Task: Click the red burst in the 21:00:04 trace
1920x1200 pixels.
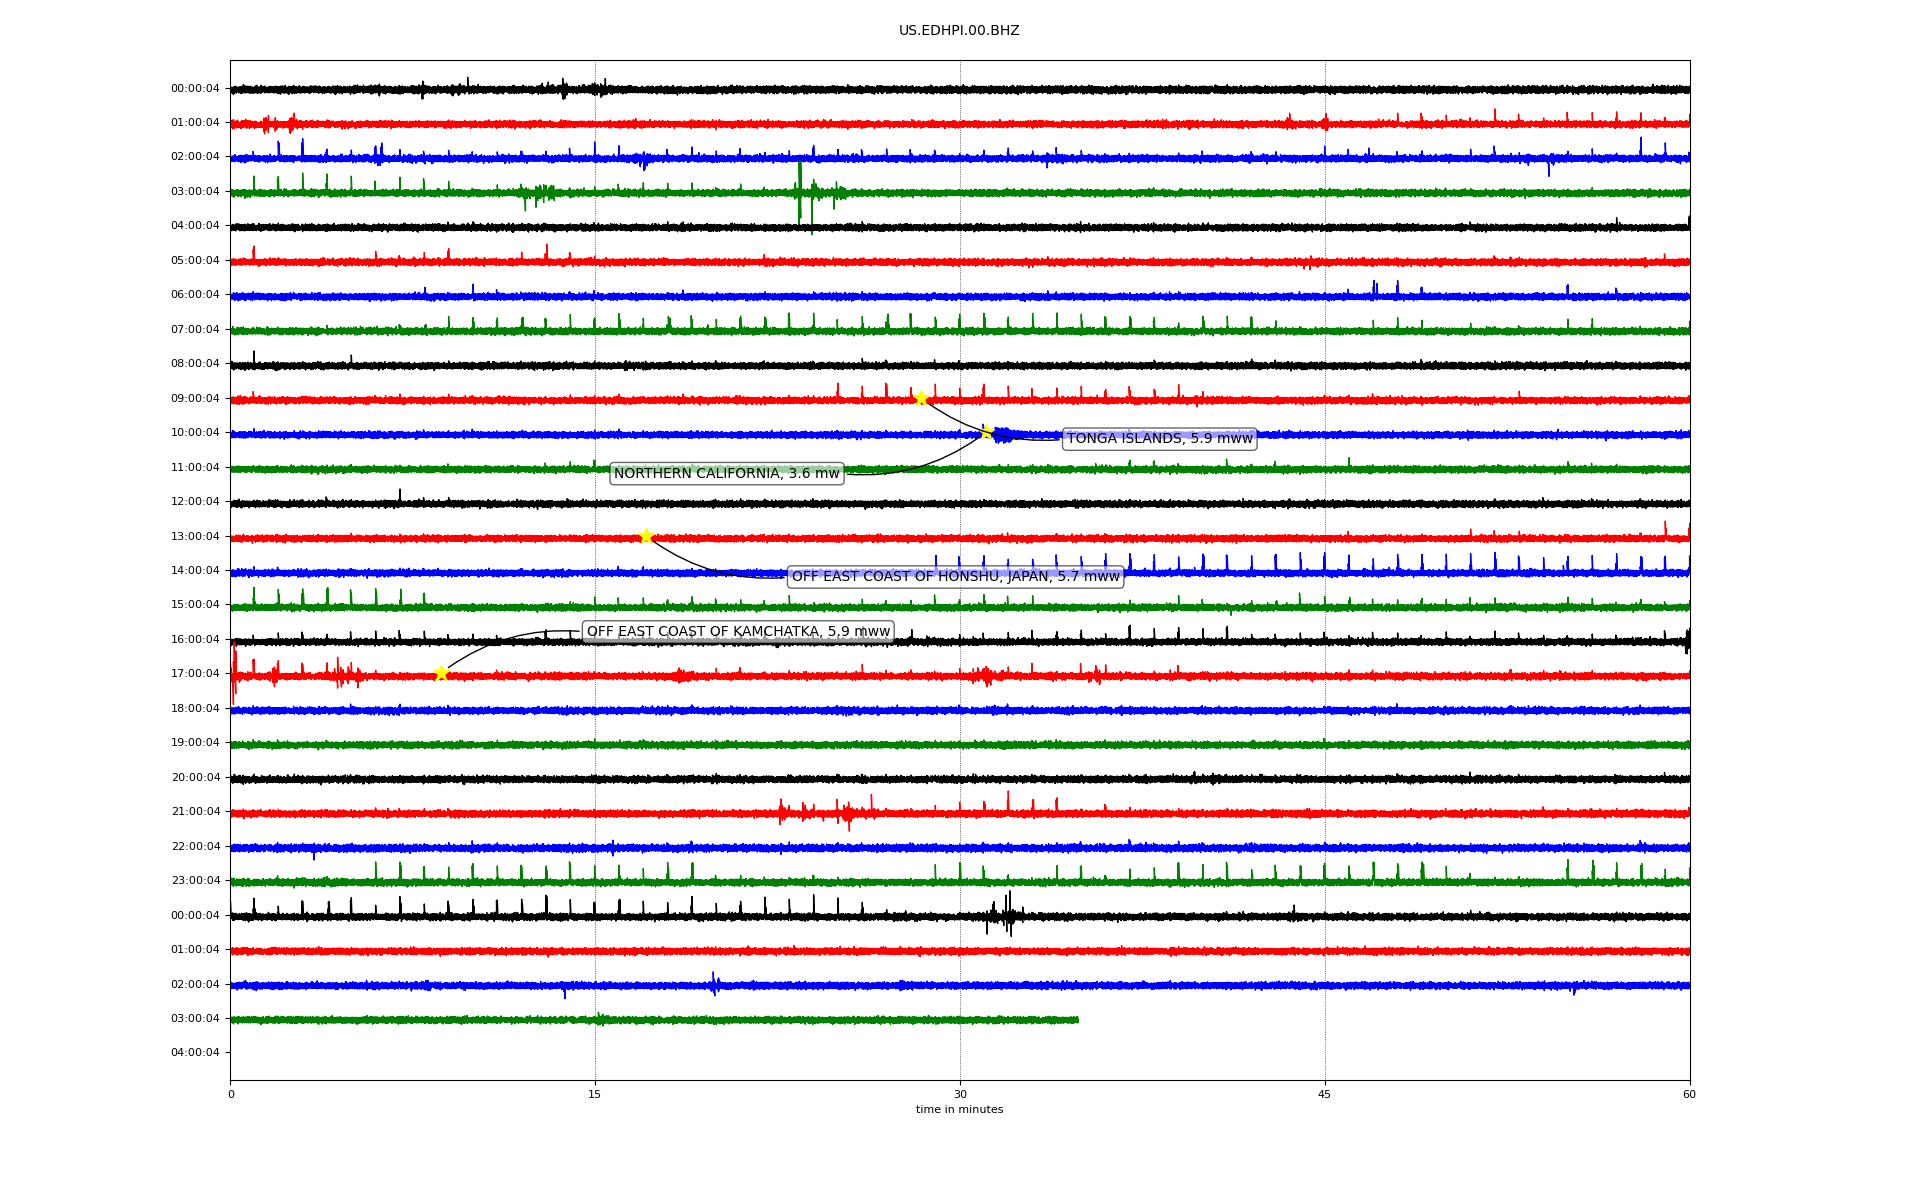Action: pos(845,812)
